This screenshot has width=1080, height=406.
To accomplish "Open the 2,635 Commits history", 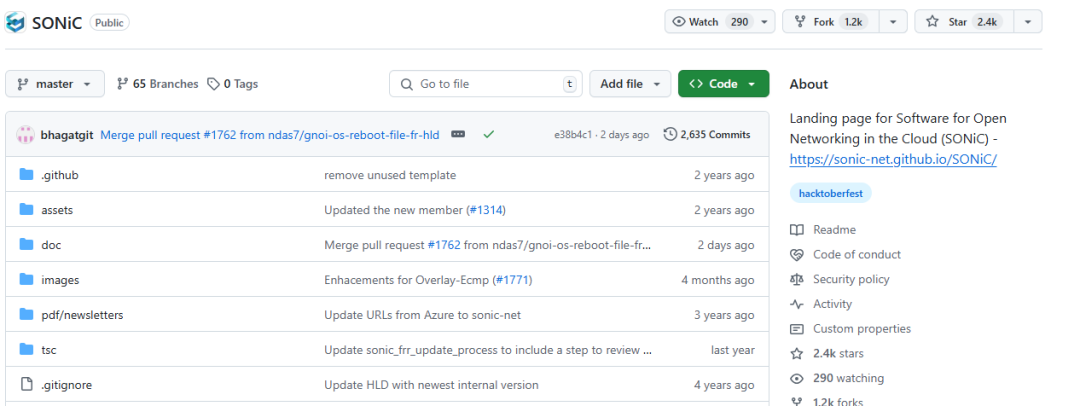I will coord(707,134).
